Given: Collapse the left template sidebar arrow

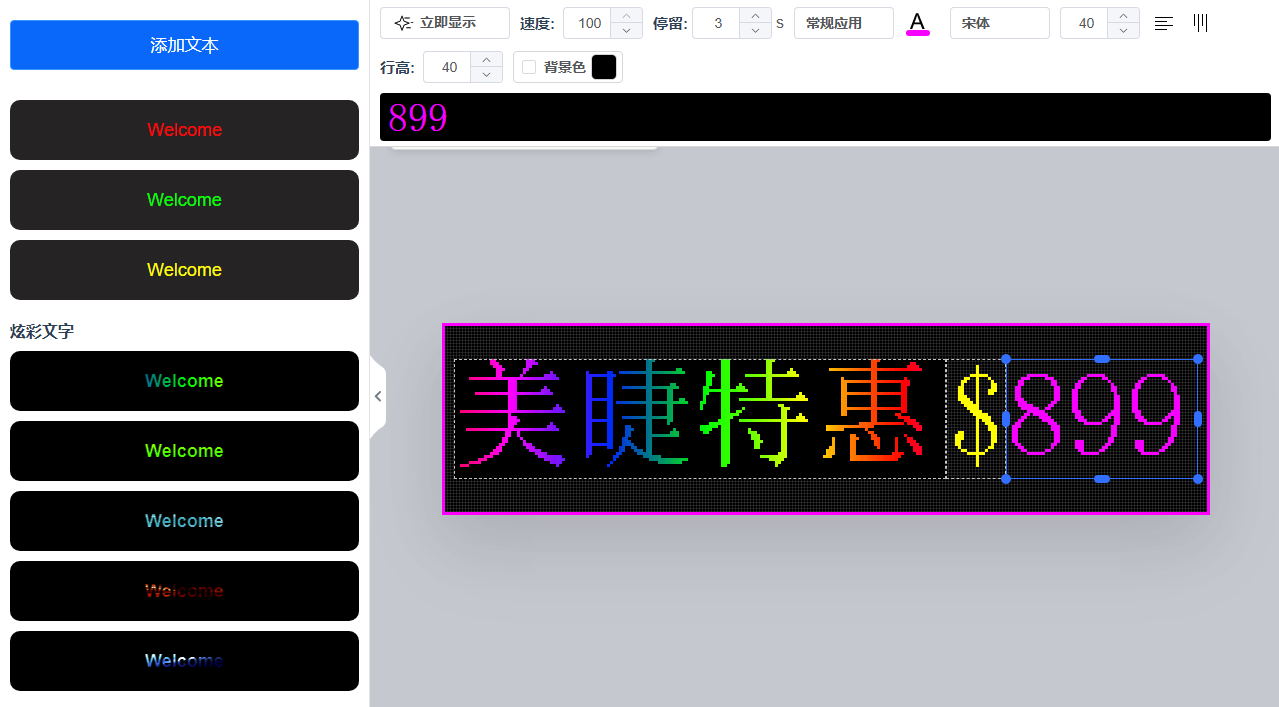Looking at the screenshot, I should pyautogui.click(x=377, y=396).
